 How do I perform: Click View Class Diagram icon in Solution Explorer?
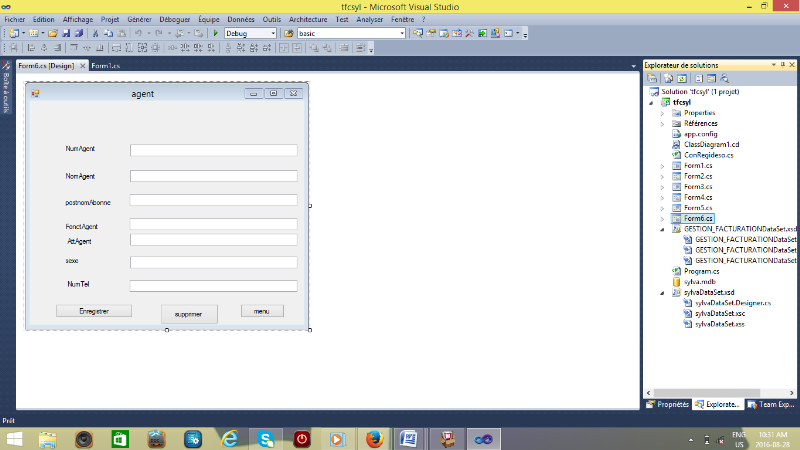tap(724, 79)
